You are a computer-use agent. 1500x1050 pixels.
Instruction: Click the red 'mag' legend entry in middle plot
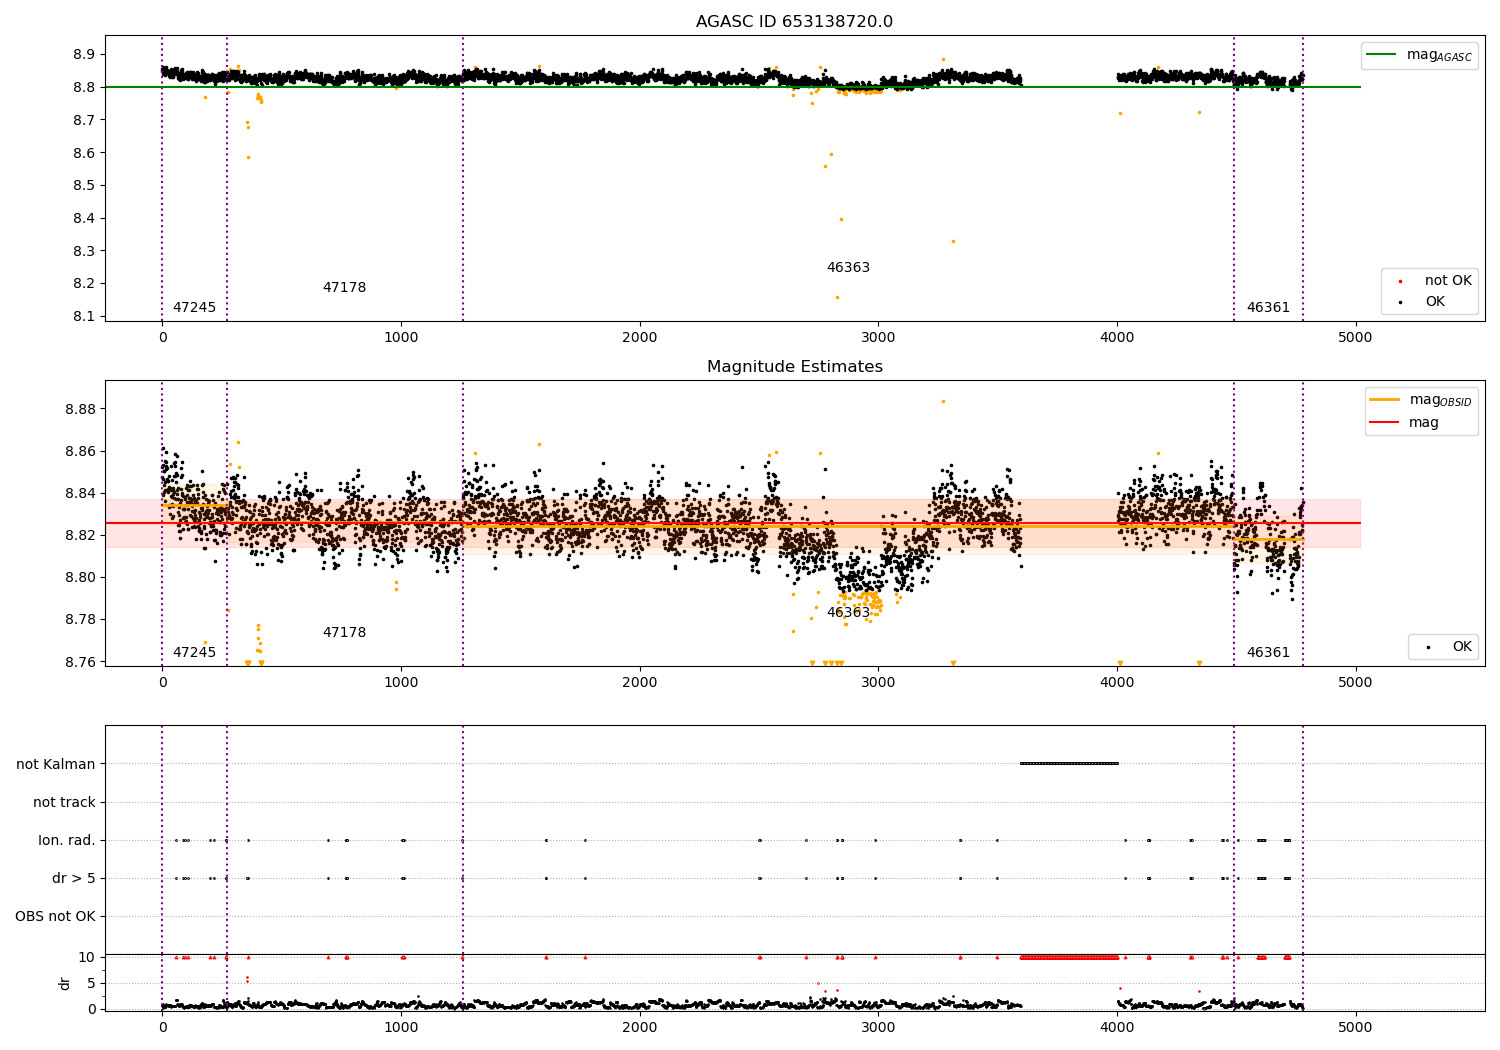click(1405, 422)
